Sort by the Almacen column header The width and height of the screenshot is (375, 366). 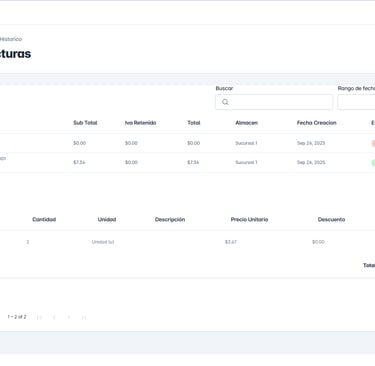pos(246,123)
